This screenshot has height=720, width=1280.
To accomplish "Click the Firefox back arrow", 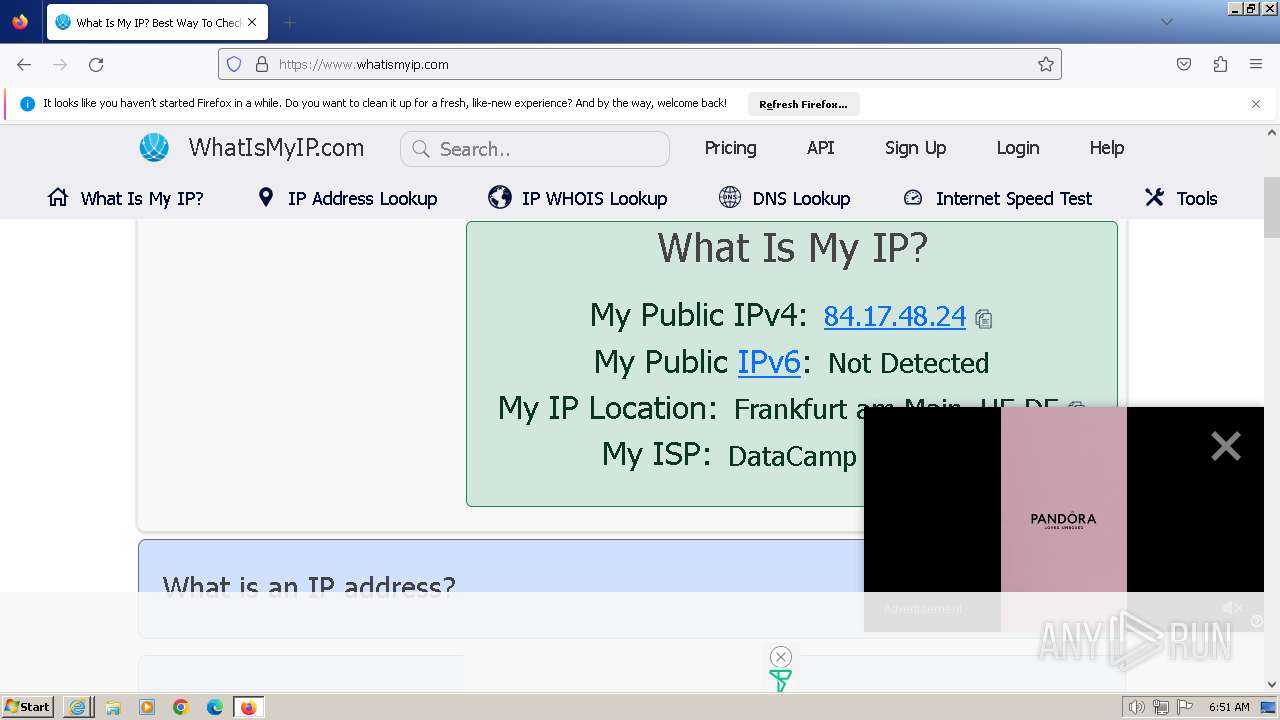I will tap(24, 64).
